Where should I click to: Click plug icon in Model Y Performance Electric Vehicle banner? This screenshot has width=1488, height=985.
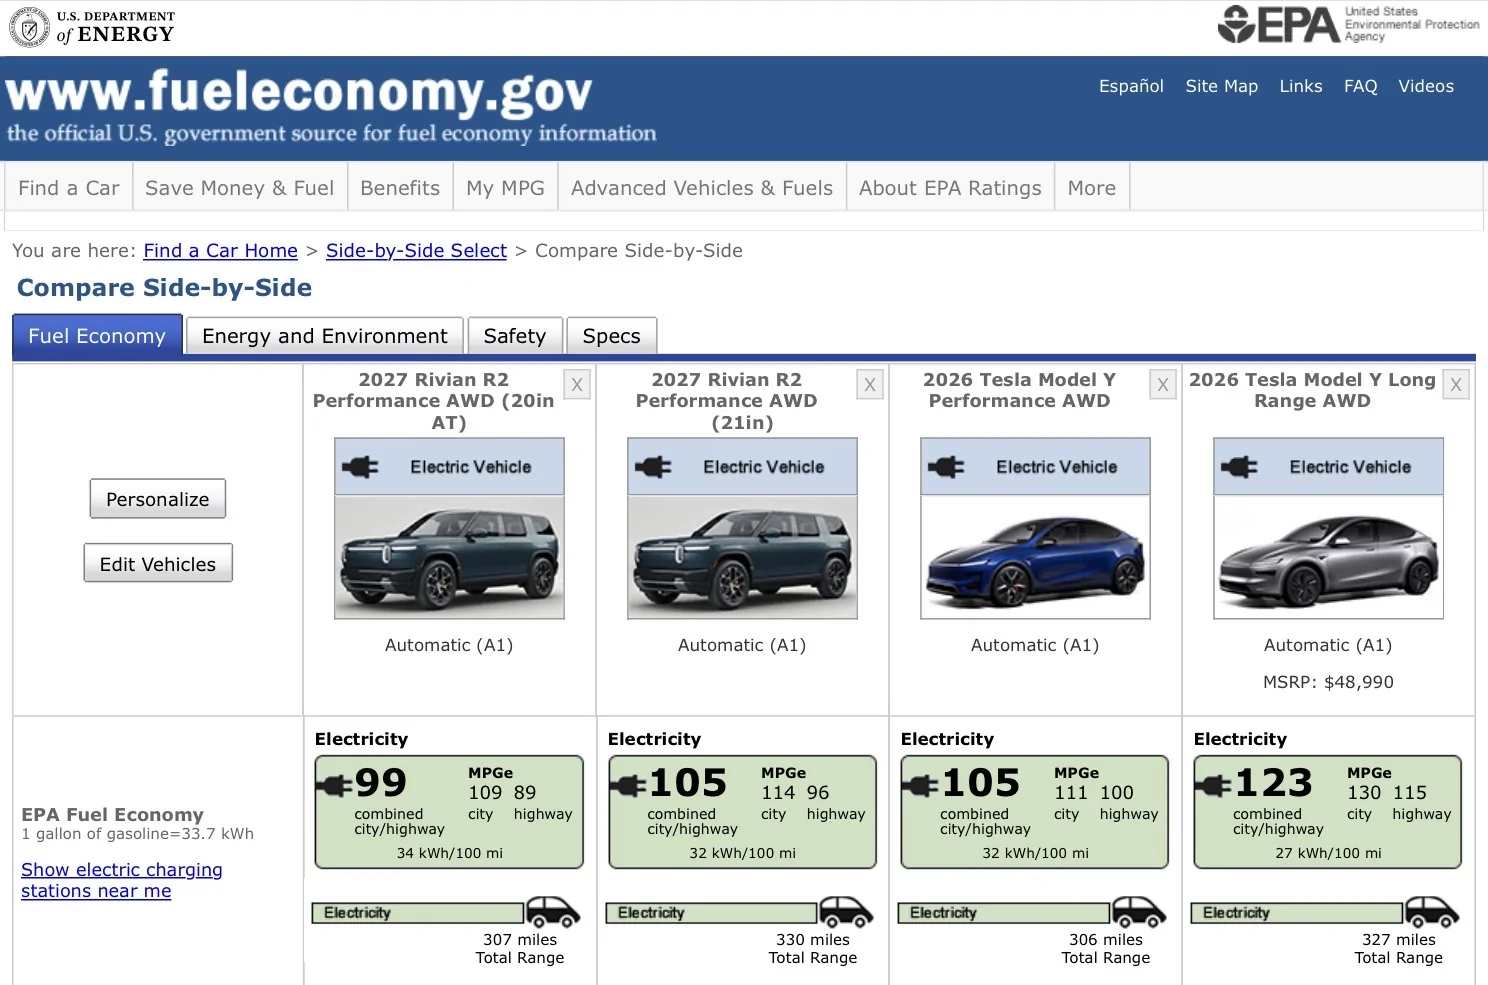click(x=946, y=467)
